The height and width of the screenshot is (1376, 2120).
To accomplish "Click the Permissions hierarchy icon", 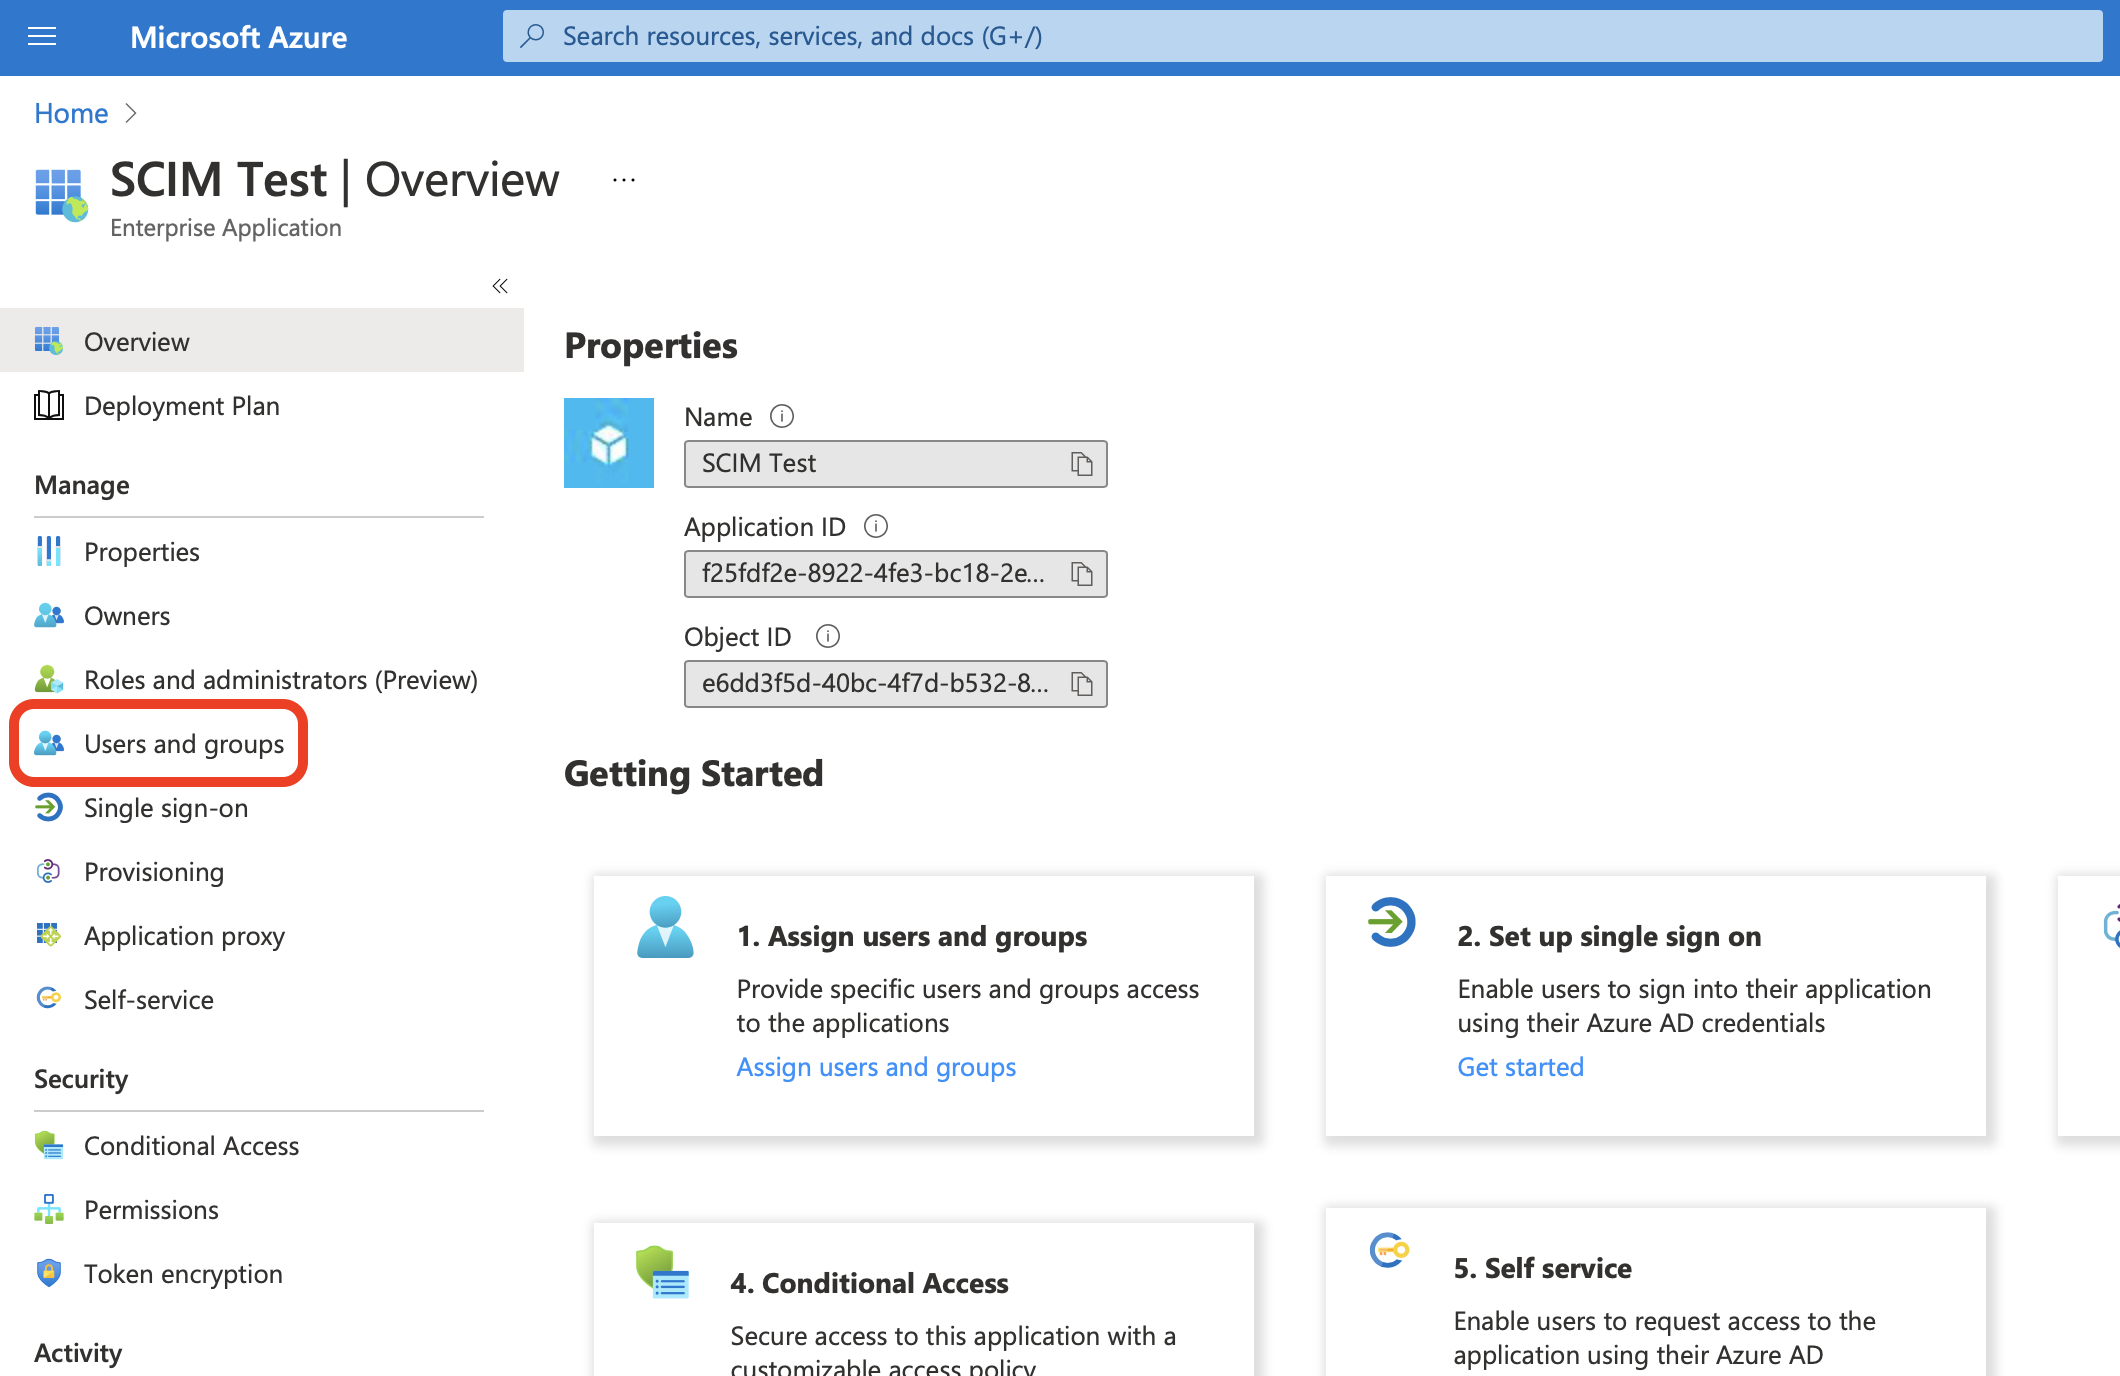I will (49, 1209).
